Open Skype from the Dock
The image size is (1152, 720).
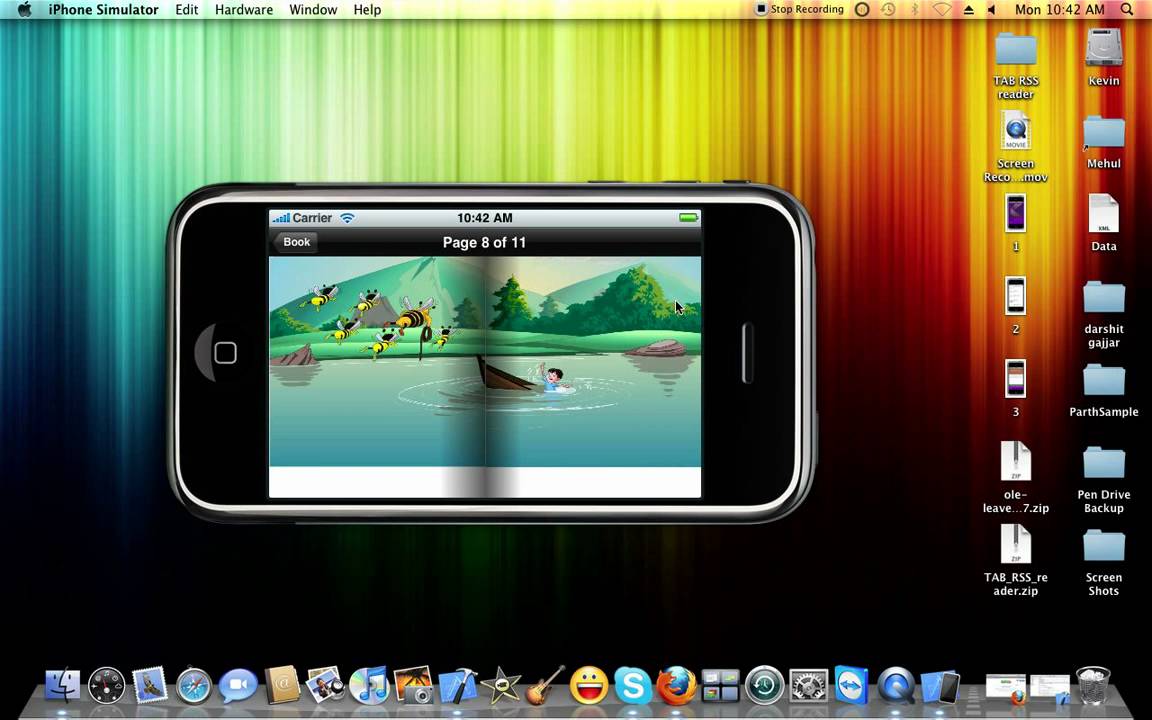click(633, 685)
